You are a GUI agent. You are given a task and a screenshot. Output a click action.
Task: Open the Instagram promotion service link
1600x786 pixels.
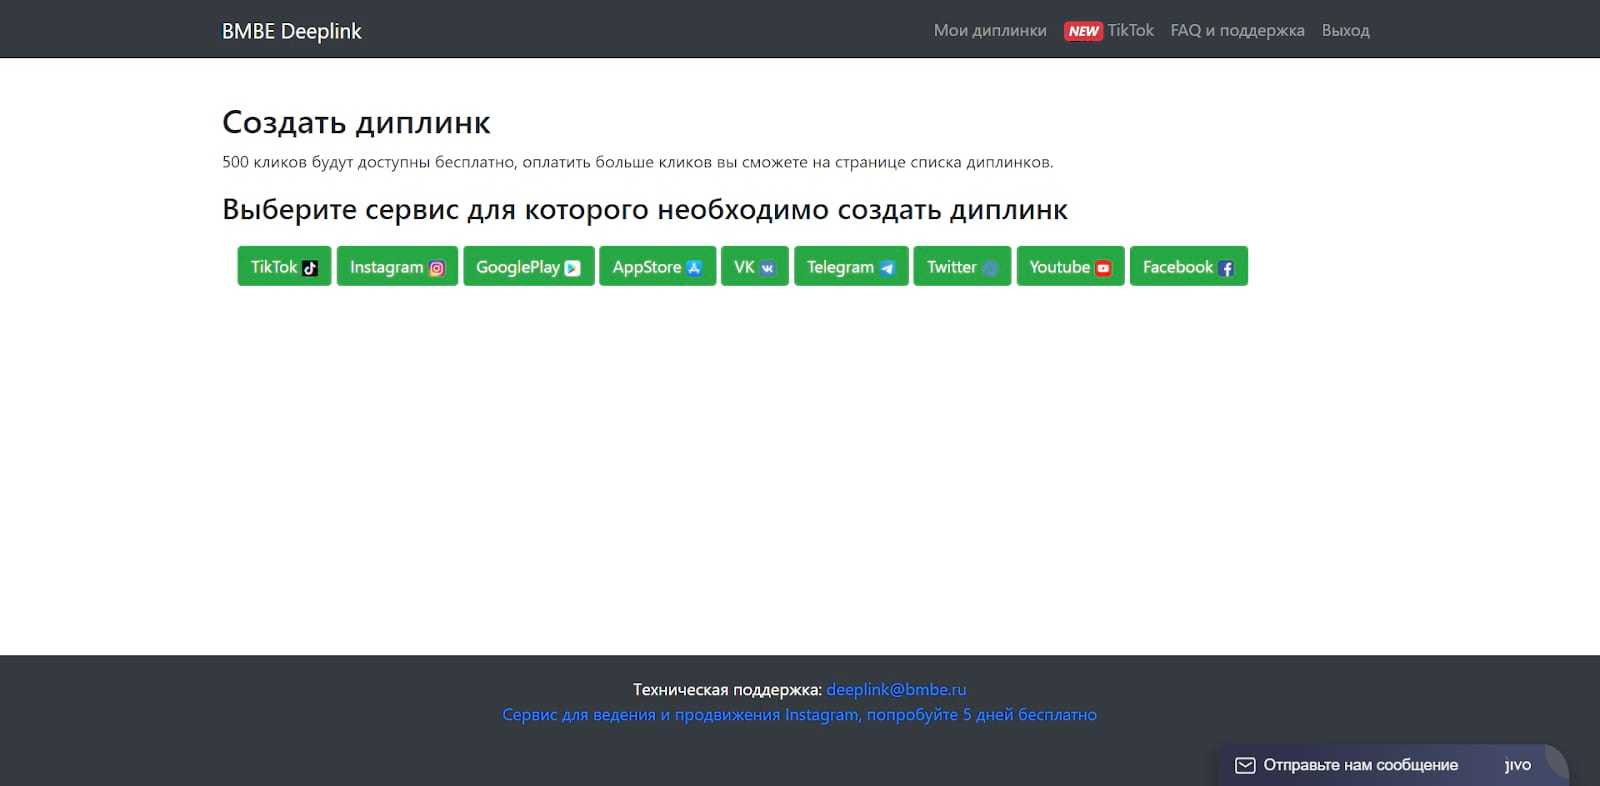pyautogui.click(x=799, y=715)
